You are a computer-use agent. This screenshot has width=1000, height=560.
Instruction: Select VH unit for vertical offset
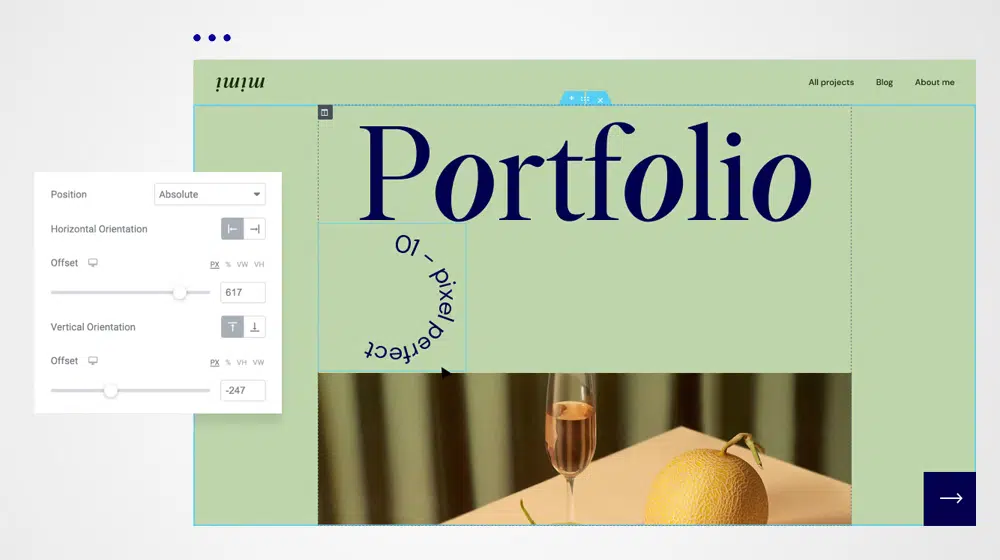(x=242, y=363)
